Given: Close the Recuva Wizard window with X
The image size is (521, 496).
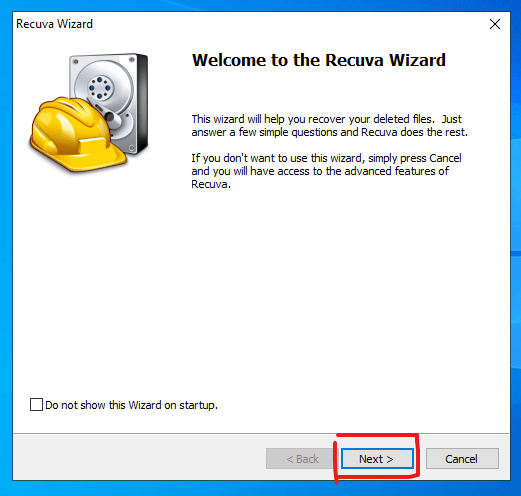Looking at the screenshot, I should [495, 24].
